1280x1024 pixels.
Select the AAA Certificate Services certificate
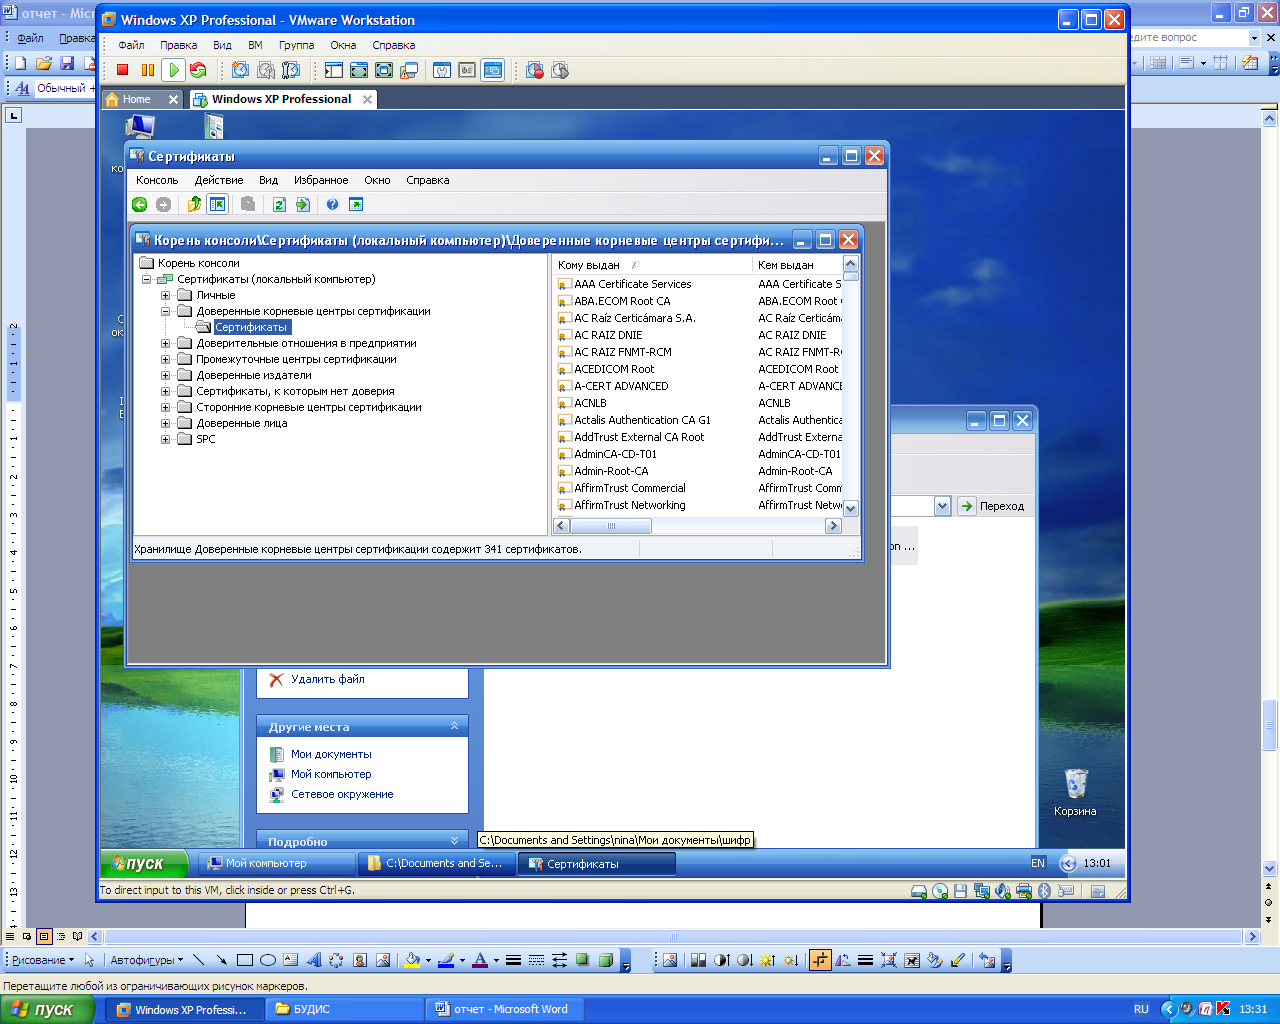point(632,284)
